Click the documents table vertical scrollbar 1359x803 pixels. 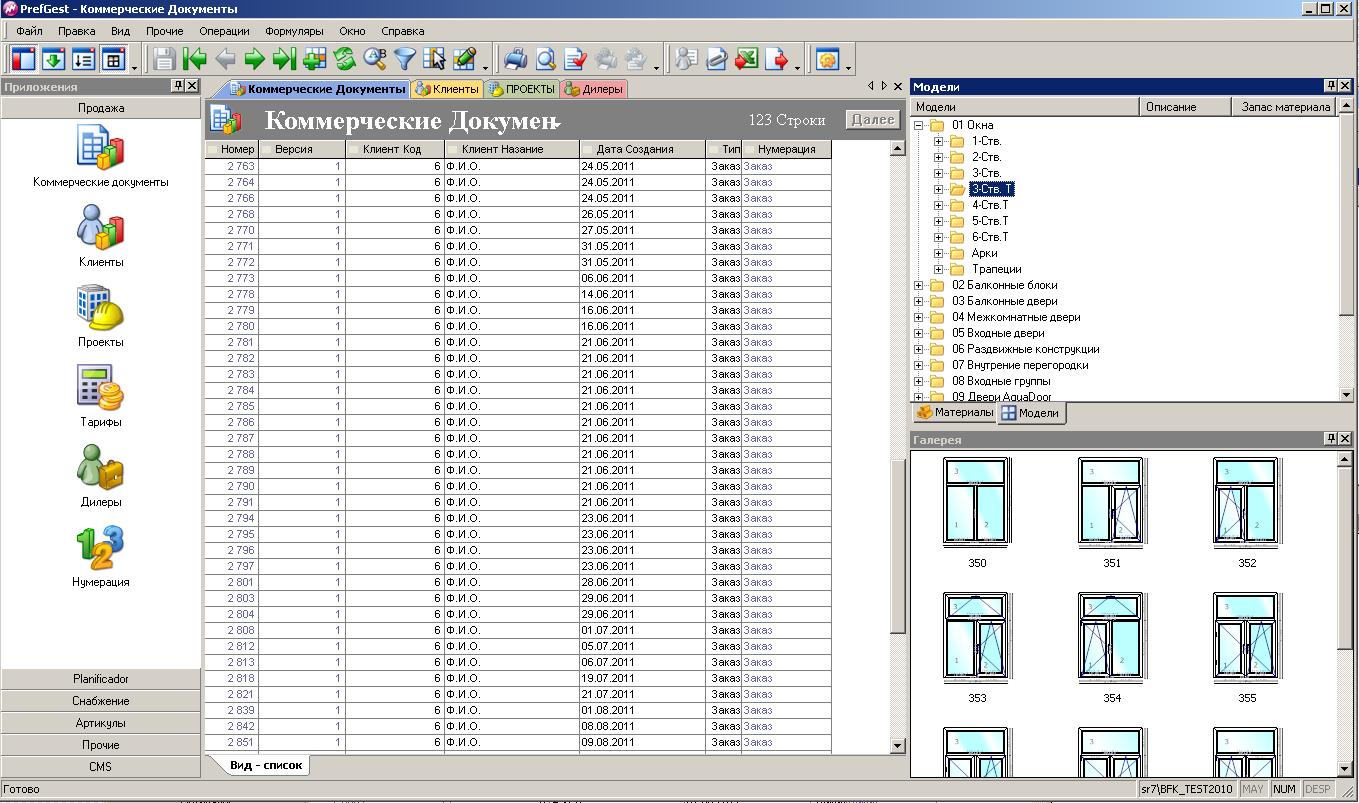pyautogui.click(x=897, y=446)
